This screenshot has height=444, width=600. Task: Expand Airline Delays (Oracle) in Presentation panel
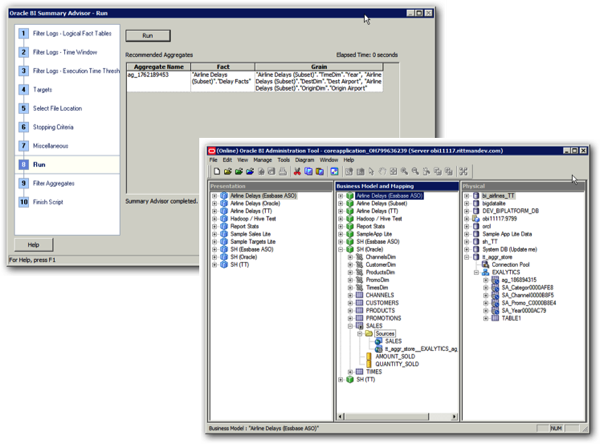215,203
